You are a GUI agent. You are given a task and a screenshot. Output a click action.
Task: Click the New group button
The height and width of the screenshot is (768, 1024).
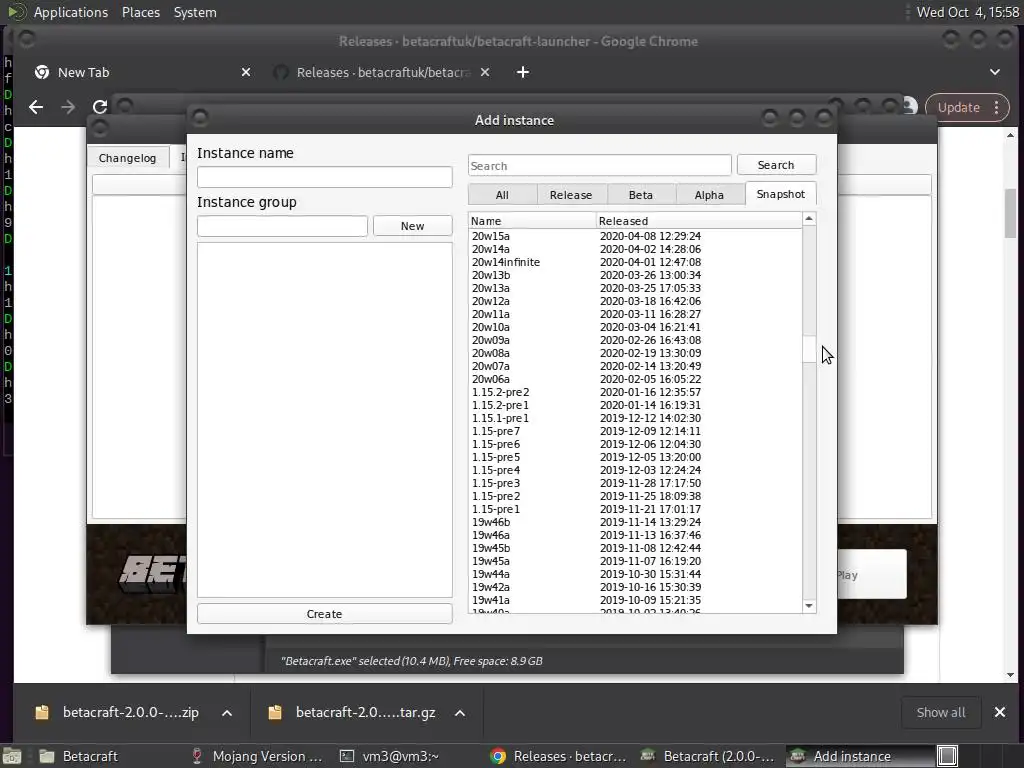(412, 226)
